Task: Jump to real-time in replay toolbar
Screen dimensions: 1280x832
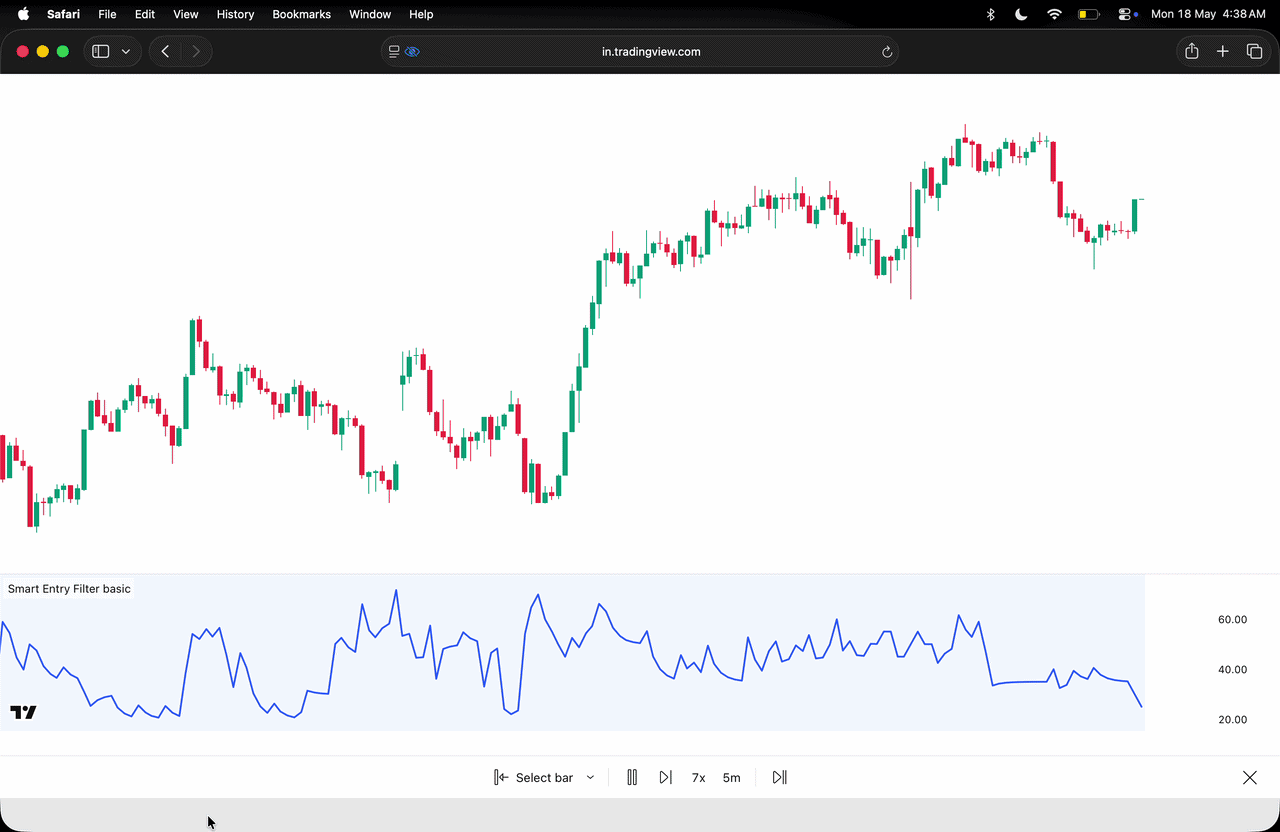Action: pos(780,777)
